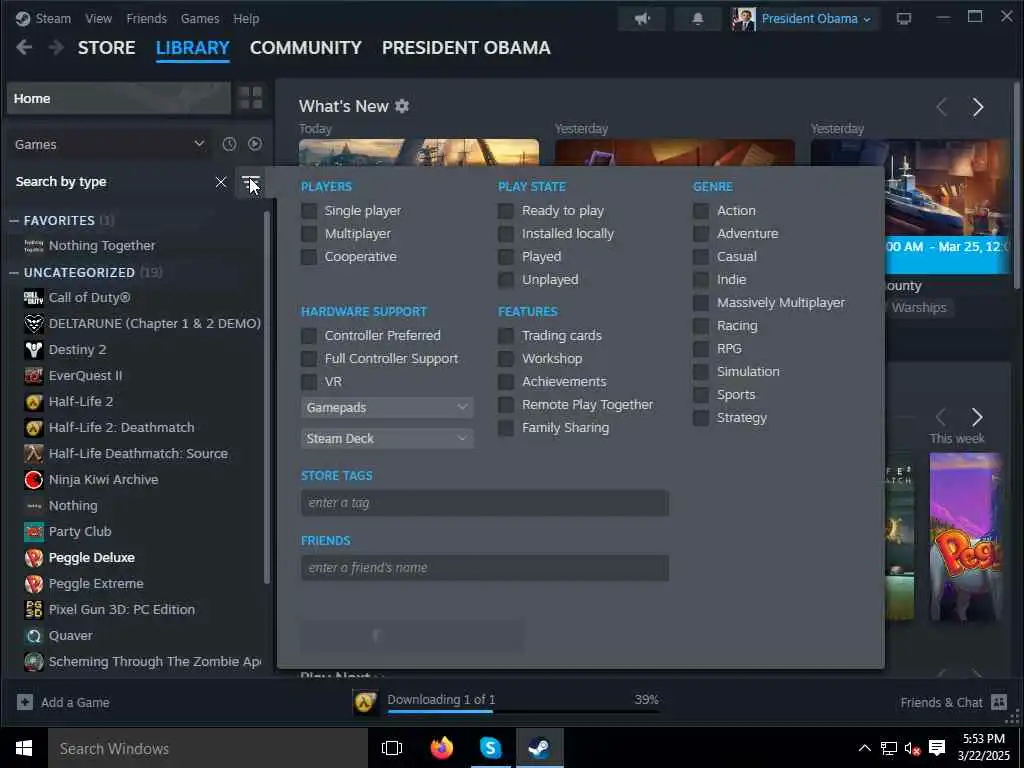Open the PRESIDENT OBAMA profile tab

466,48
